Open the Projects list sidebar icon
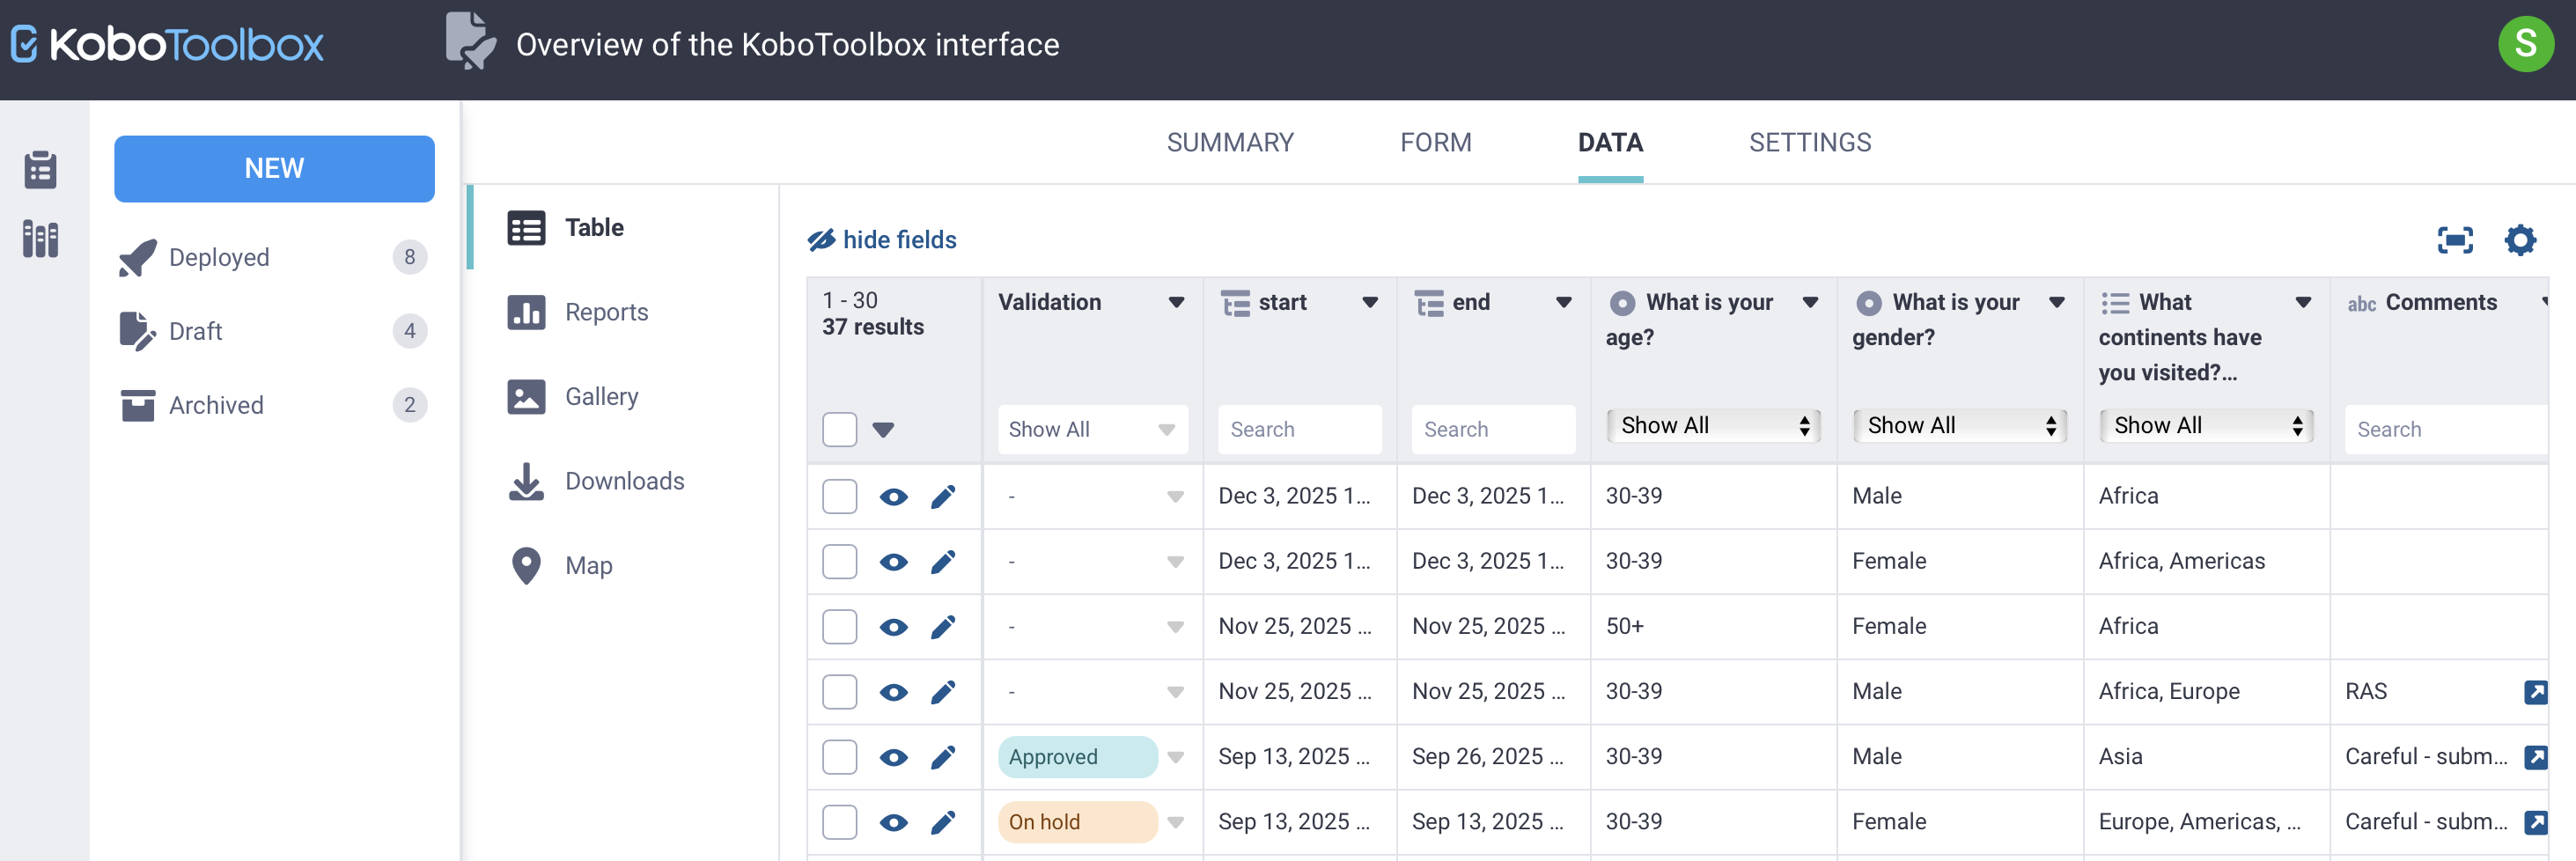 click(x=40, y=169)
